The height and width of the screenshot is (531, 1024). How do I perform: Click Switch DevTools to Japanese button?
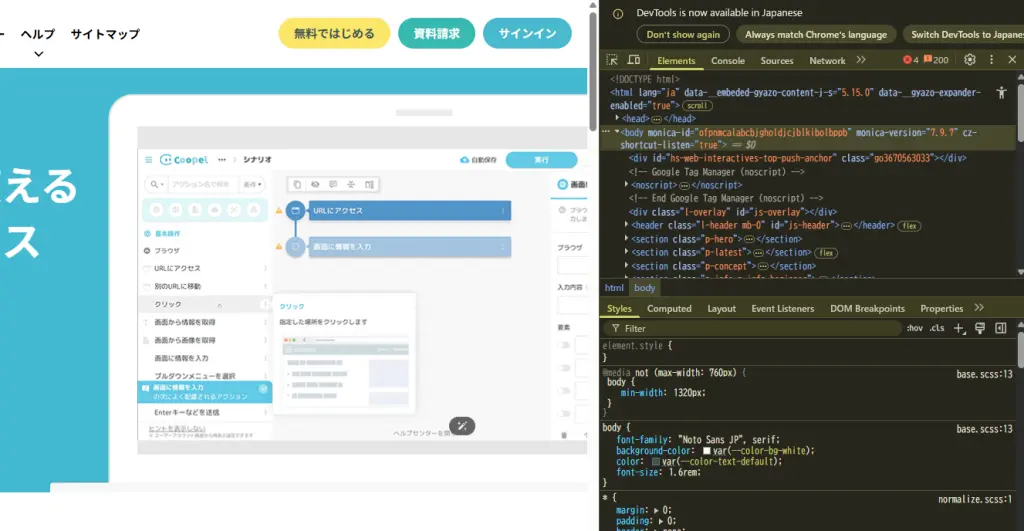[964, 35]
